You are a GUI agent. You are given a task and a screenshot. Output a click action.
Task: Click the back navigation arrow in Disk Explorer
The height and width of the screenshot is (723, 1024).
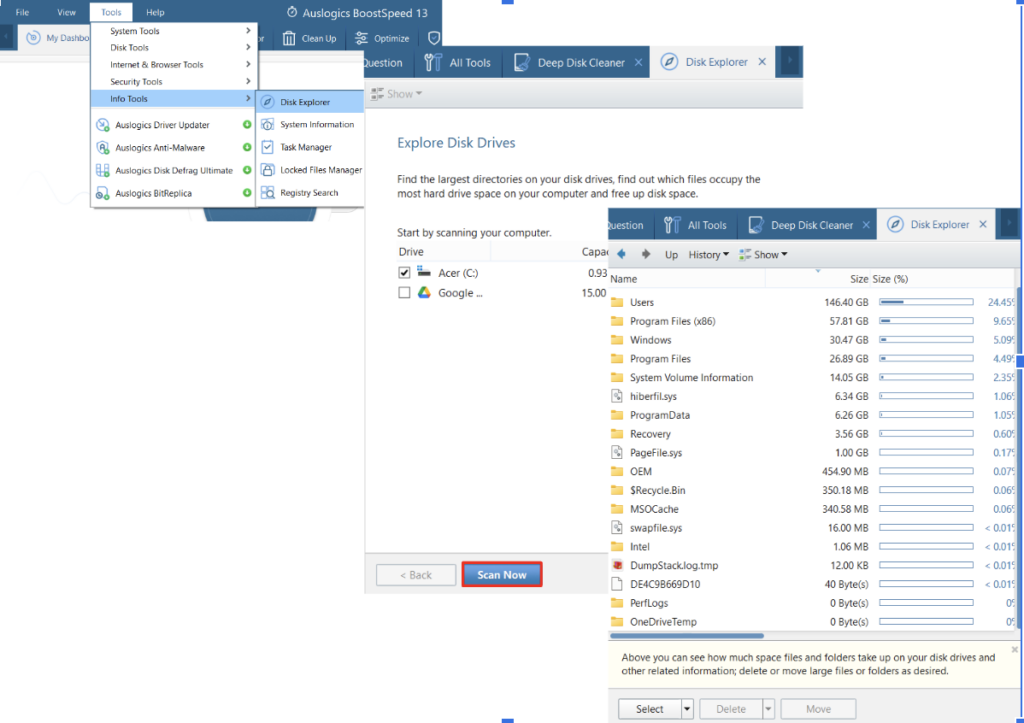pos(622,254)
